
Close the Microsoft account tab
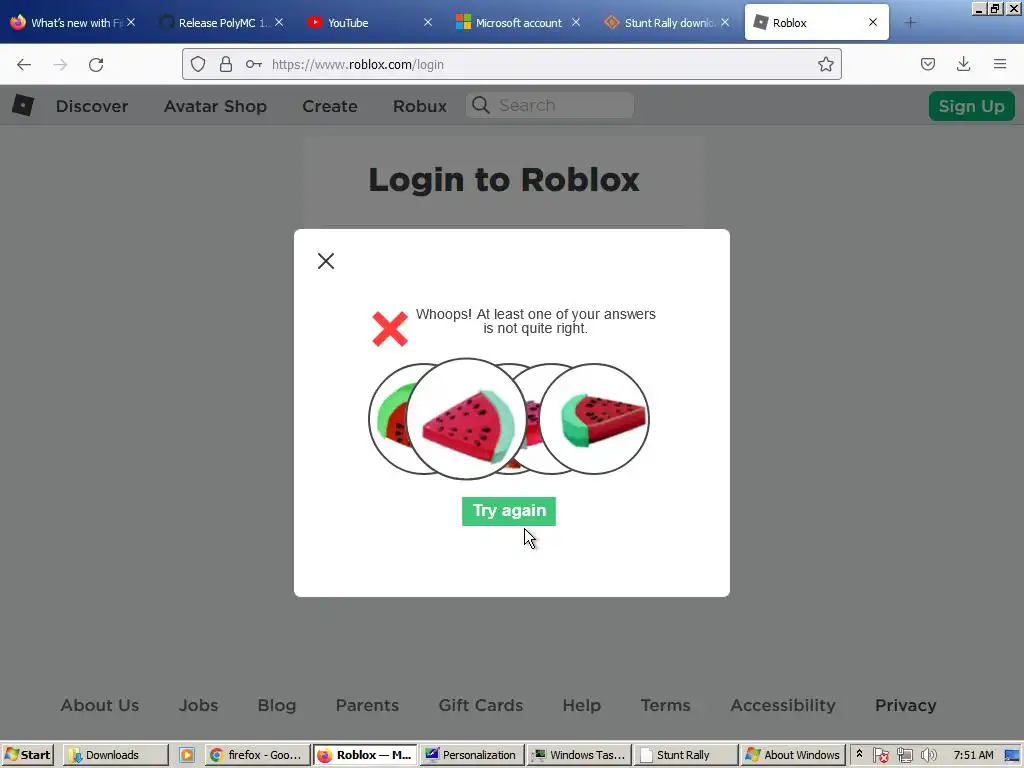tap(576, 22)
